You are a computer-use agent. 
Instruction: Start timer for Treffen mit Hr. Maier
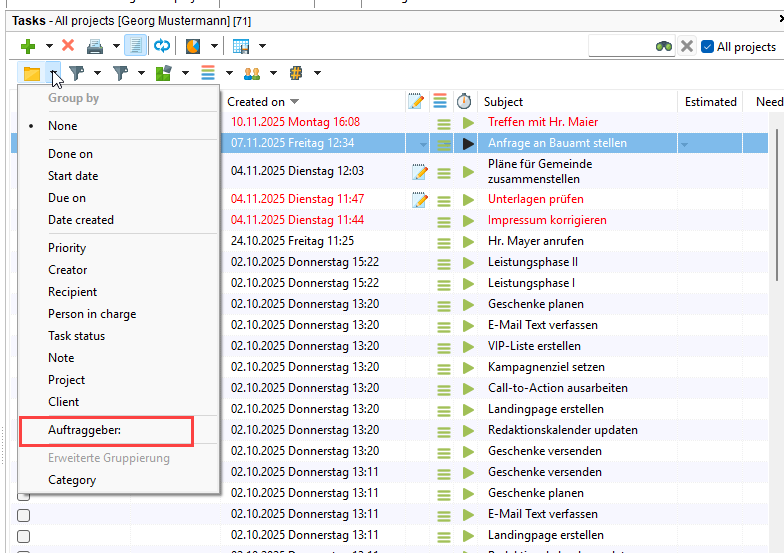tap(468, 122)
